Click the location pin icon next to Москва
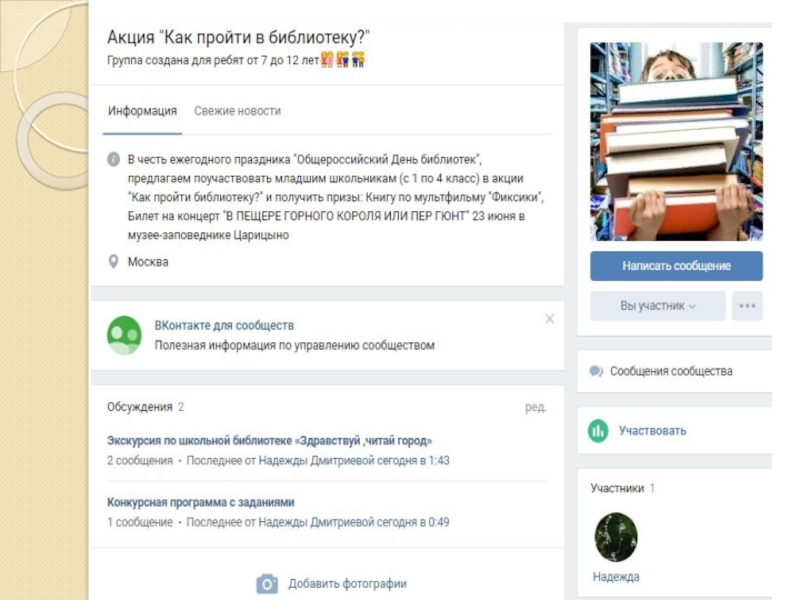 click(x=113, y=262)
